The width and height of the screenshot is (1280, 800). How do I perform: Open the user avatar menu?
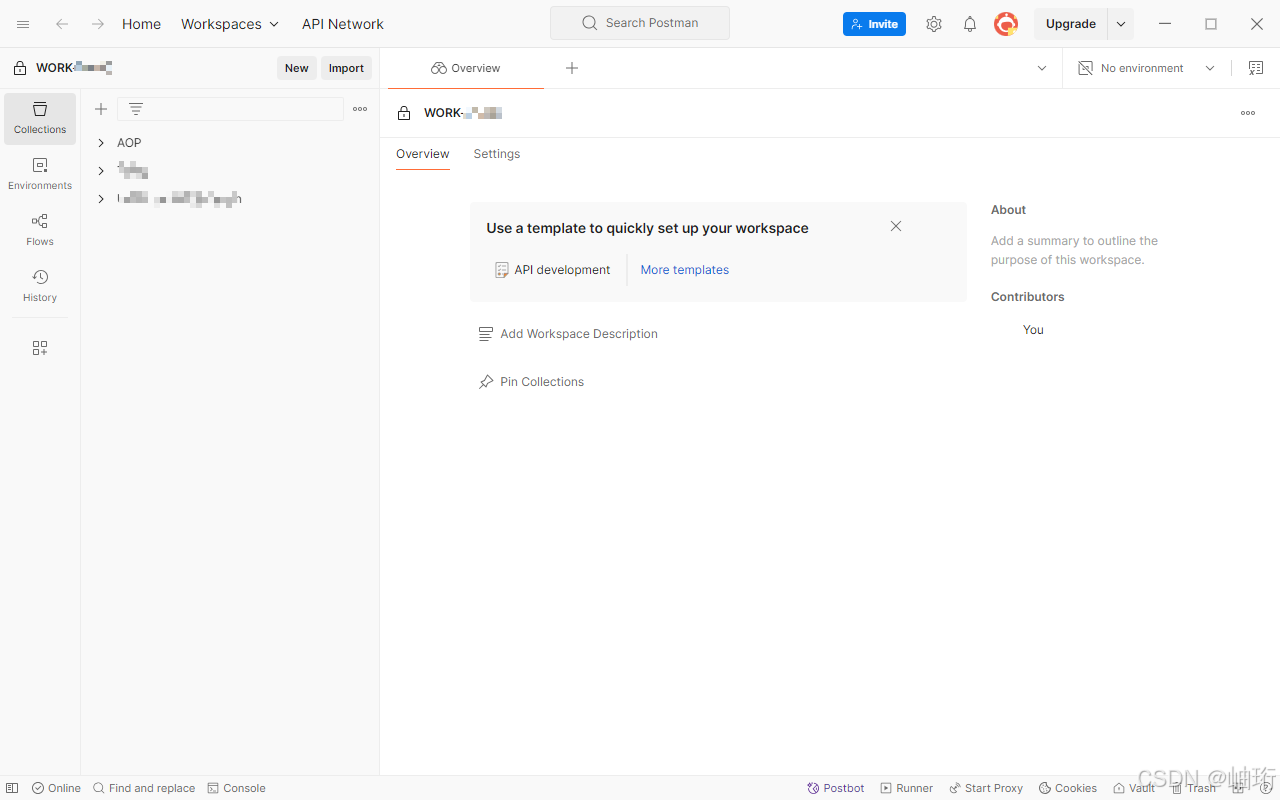1006,24
